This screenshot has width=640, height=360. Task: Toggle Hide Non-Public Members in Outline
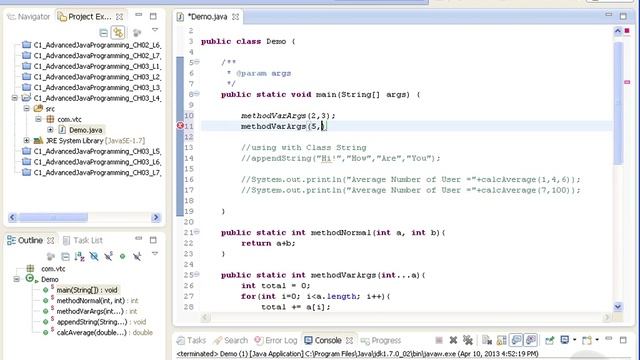click(122, 256)
